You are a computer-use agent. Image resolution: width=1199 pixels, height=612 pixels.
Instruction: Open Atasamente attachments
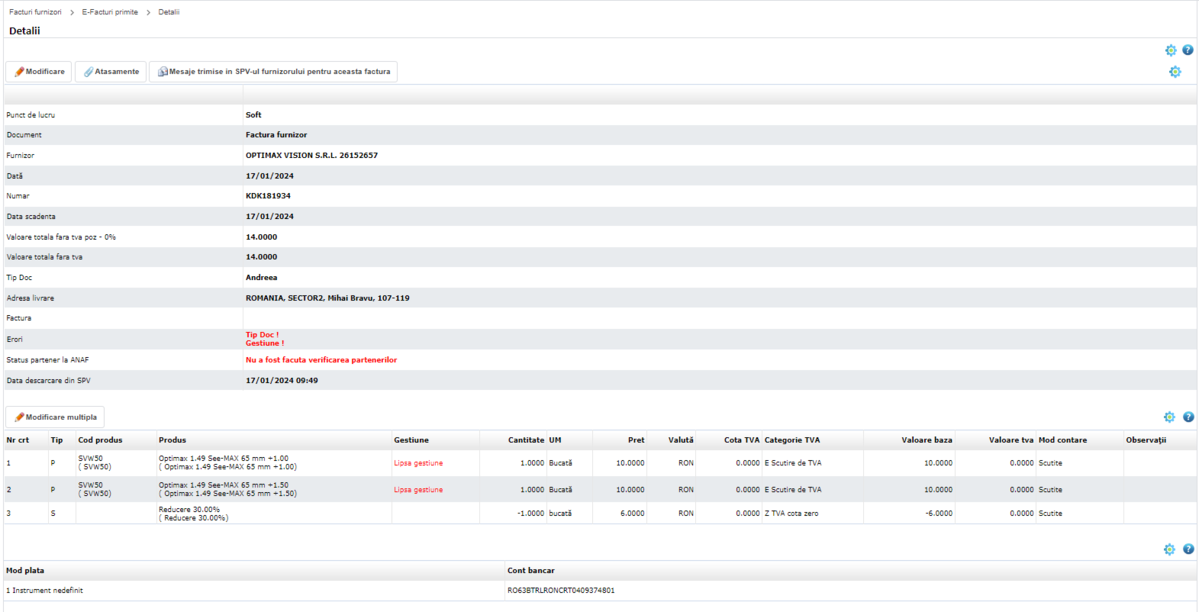click(111, 72)
